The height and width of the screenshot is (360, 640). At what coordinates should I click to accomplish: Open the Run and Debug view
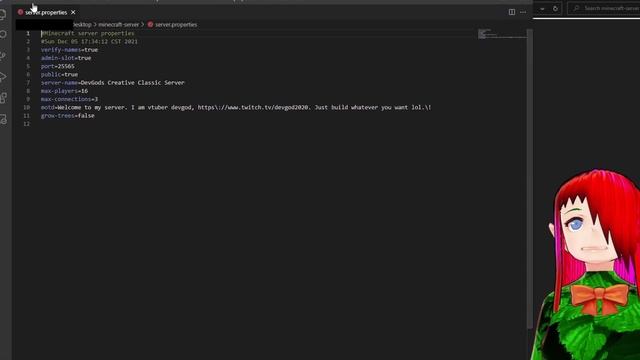(x=3, y=77)
